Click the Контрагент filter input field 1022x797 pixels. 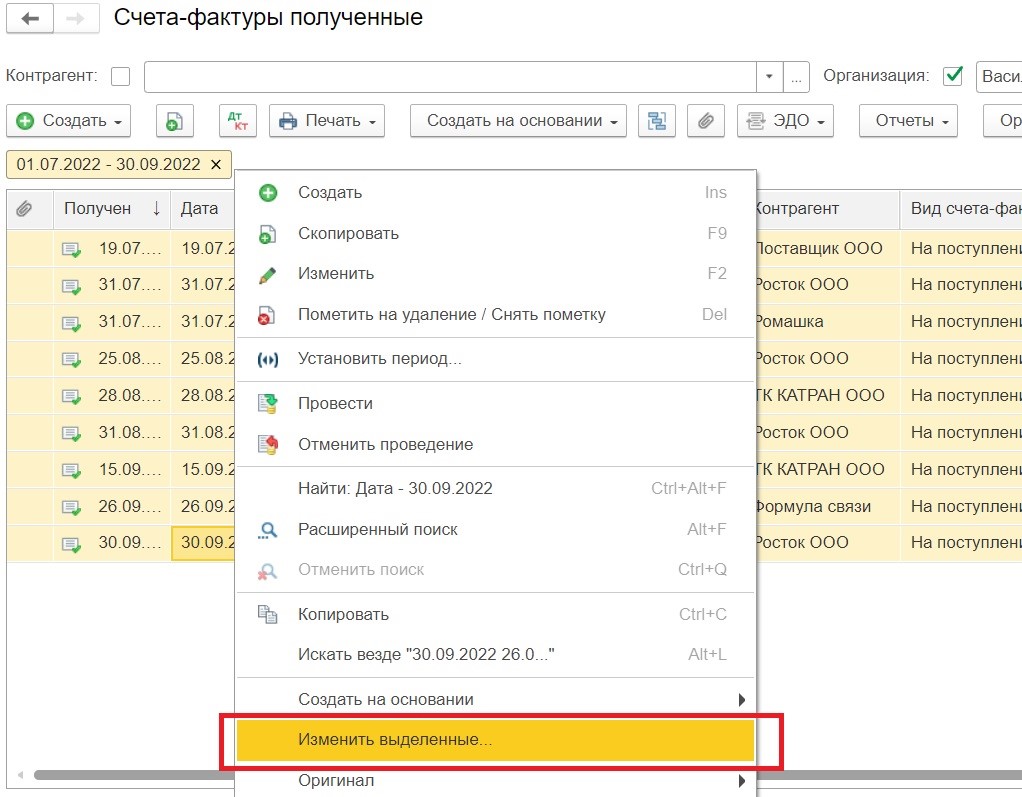(450, 77)
